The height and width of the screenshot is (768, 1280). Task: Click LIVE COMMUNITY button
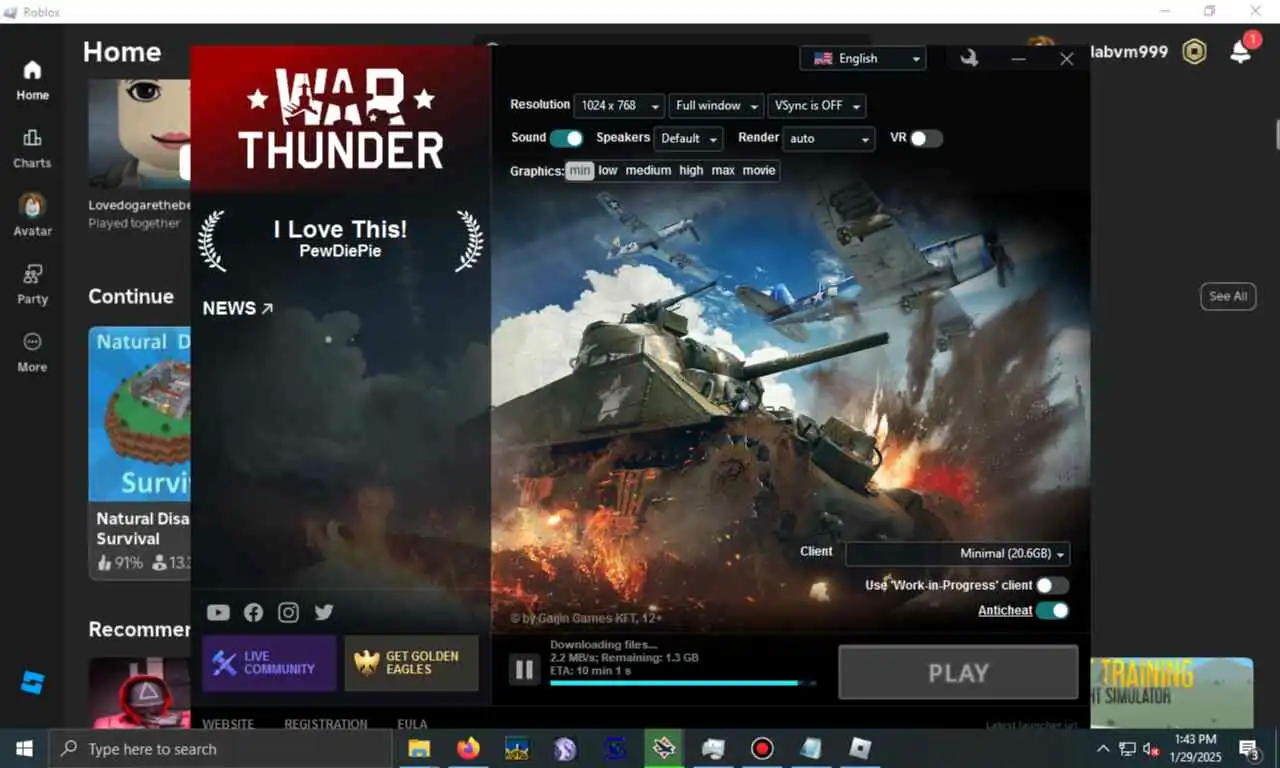pos(269,663)
